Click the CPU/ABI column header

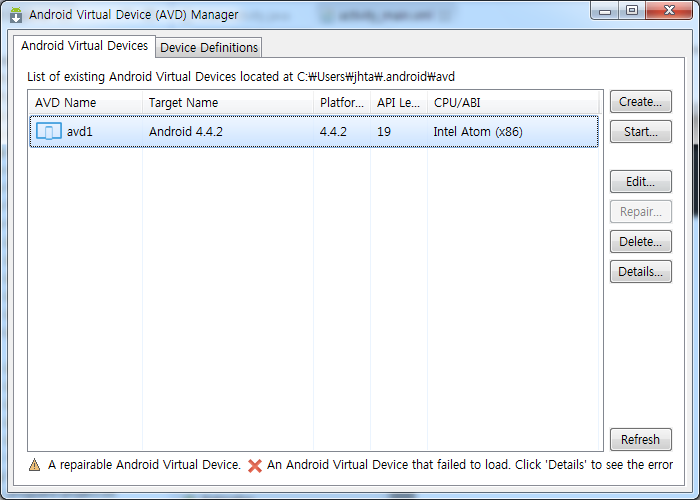pyautogui.click(x=513, y=103)
